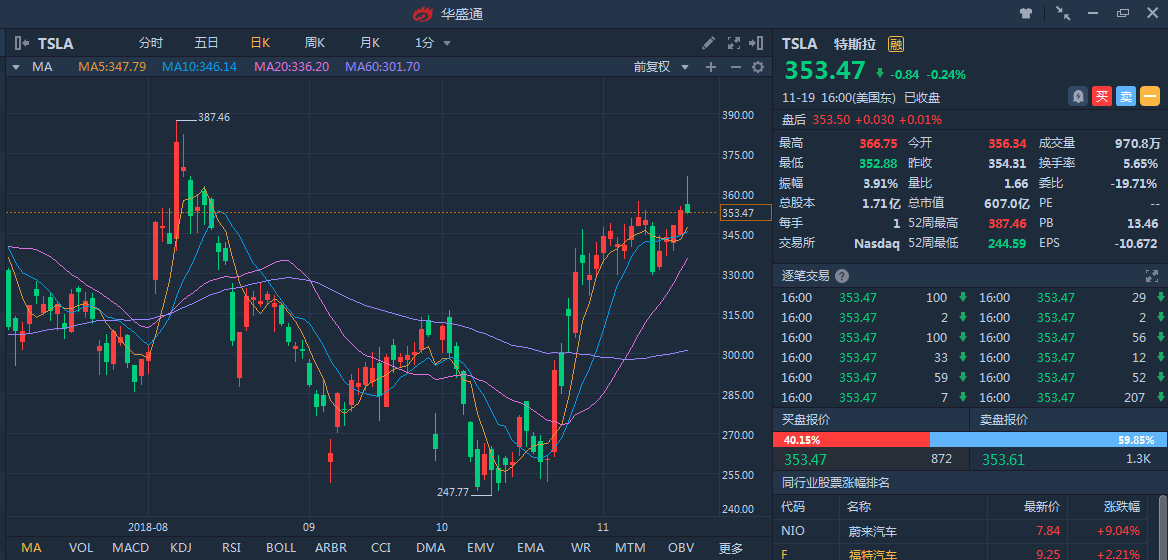Click the compact mode arrows icon
This screenshot has height=560, width=1168.
(1063, 14)
